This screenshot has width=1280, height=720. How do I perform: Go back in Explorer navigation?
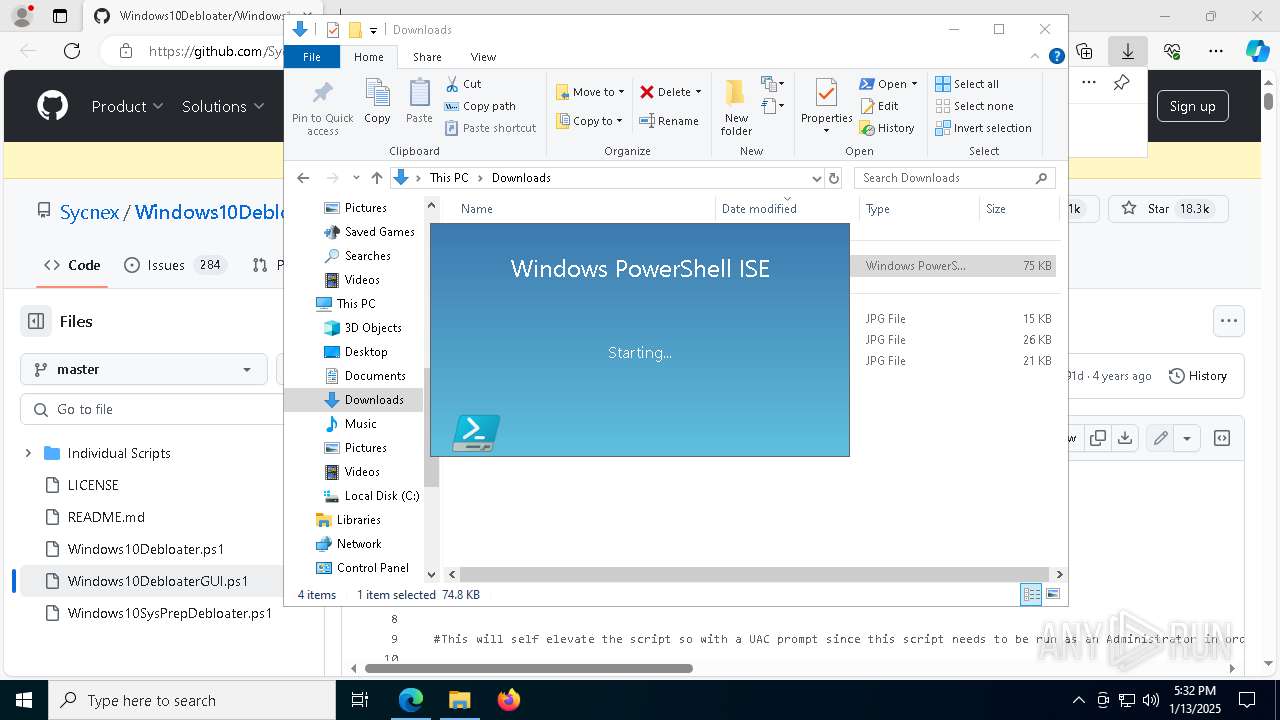(303, 178)
